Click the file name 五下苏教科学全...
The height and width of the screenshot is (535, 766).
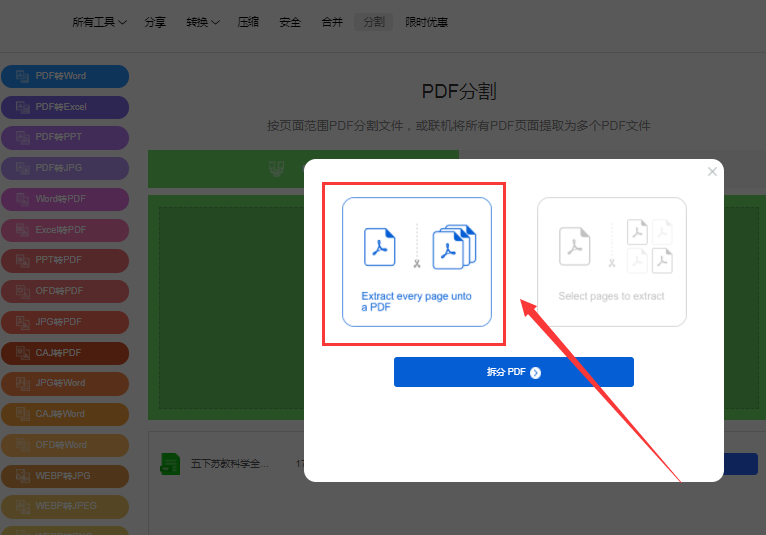tap(229, 464)
